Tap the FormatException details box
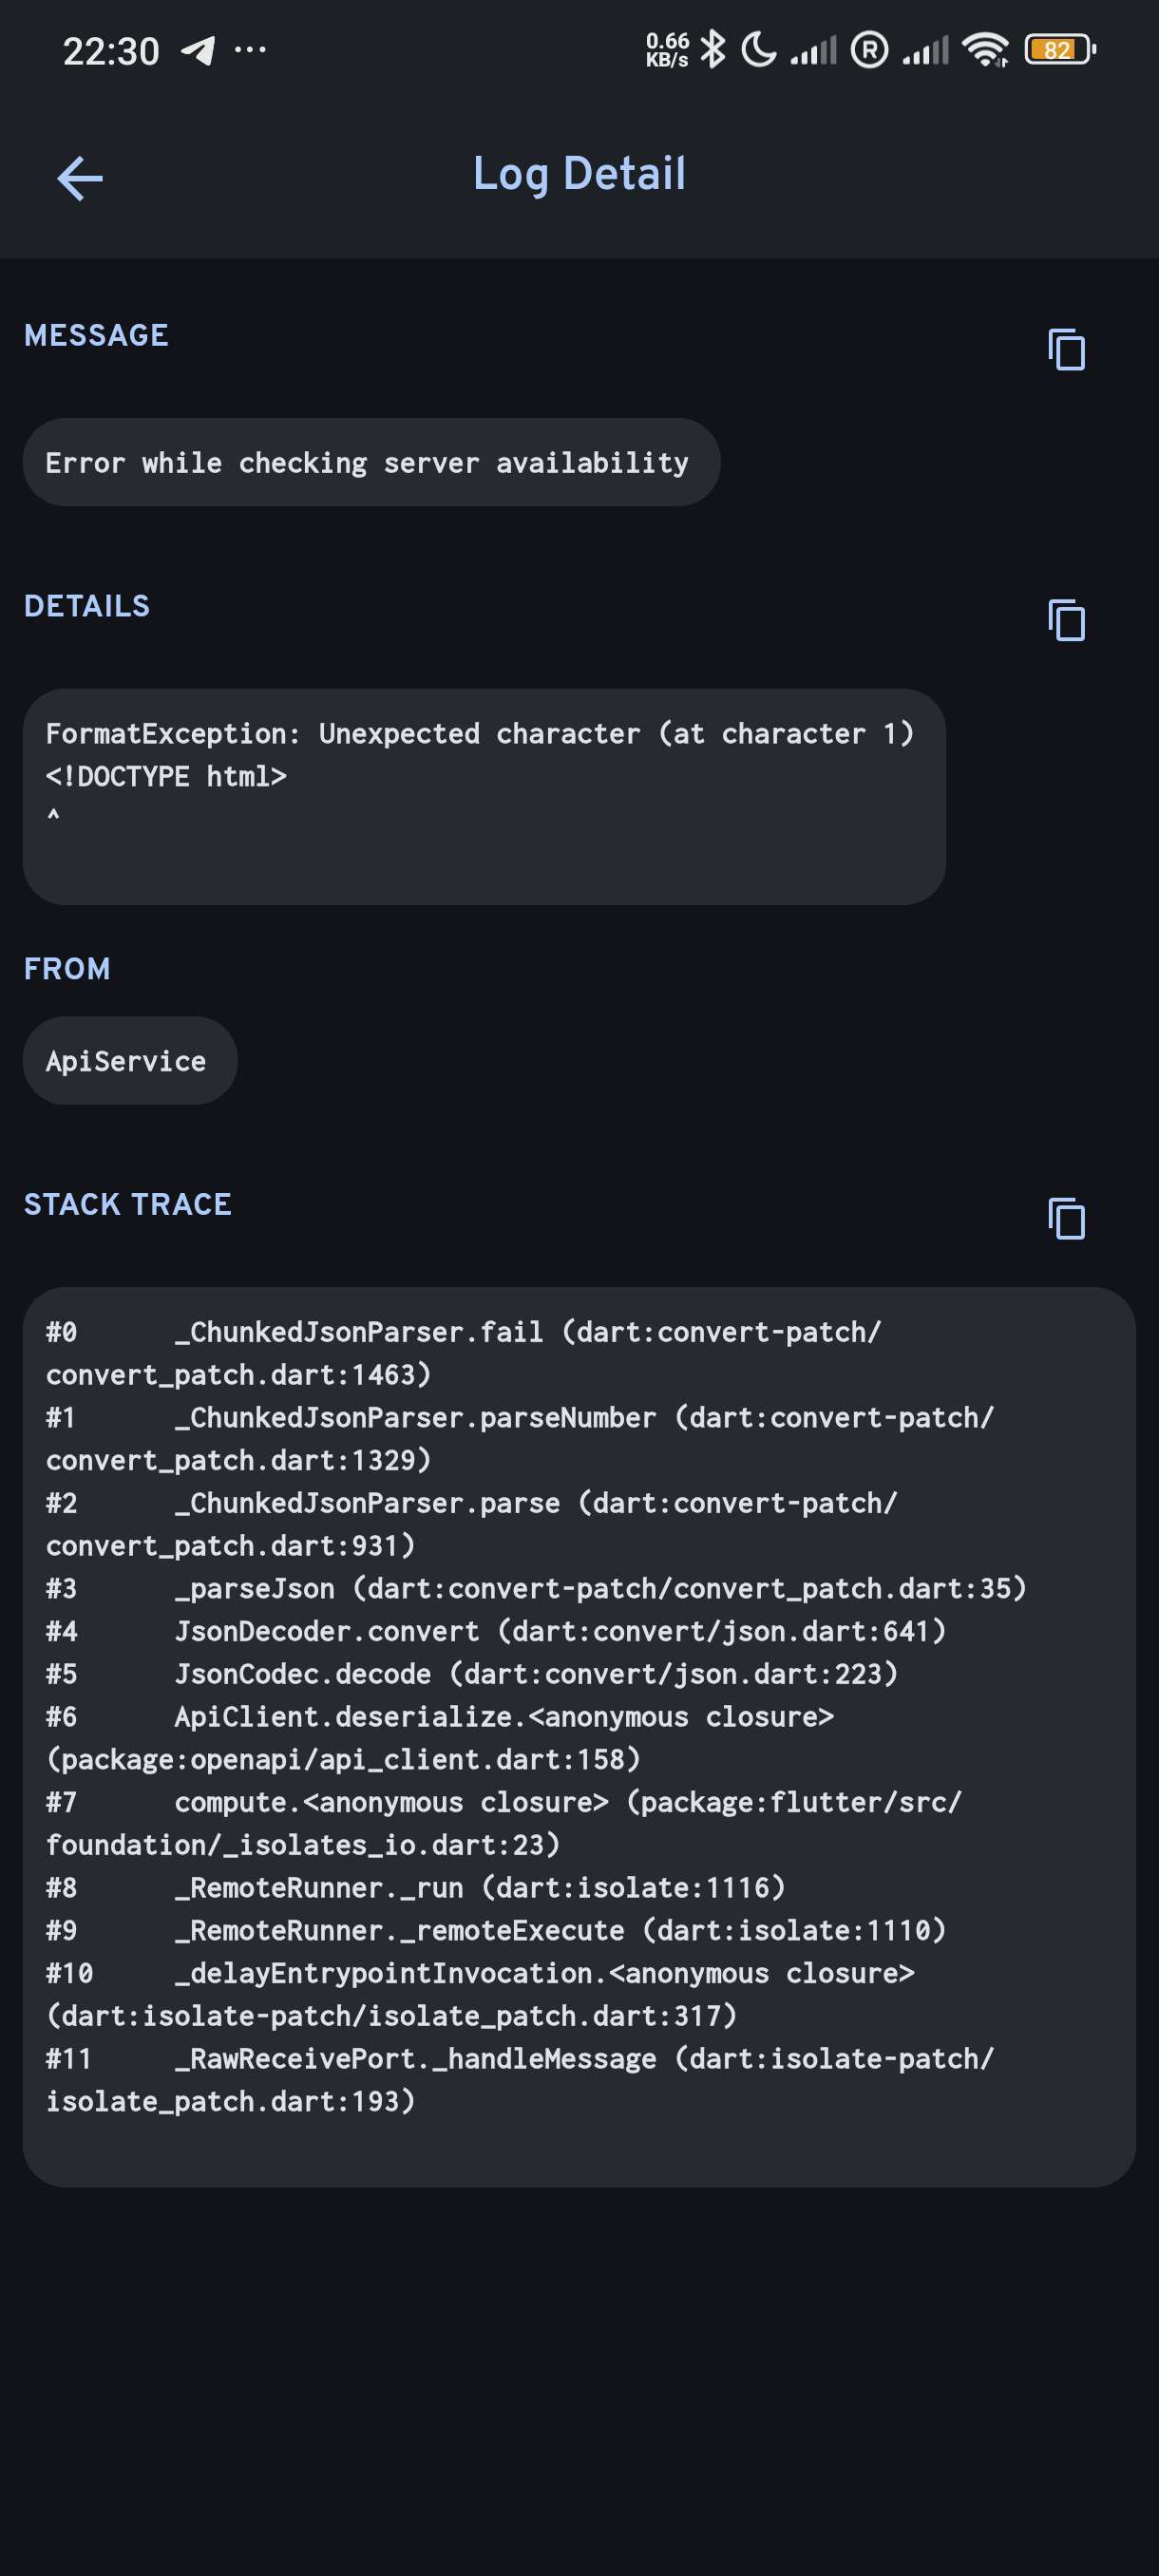This screenshot has width=1159, height=2576. 484,796
